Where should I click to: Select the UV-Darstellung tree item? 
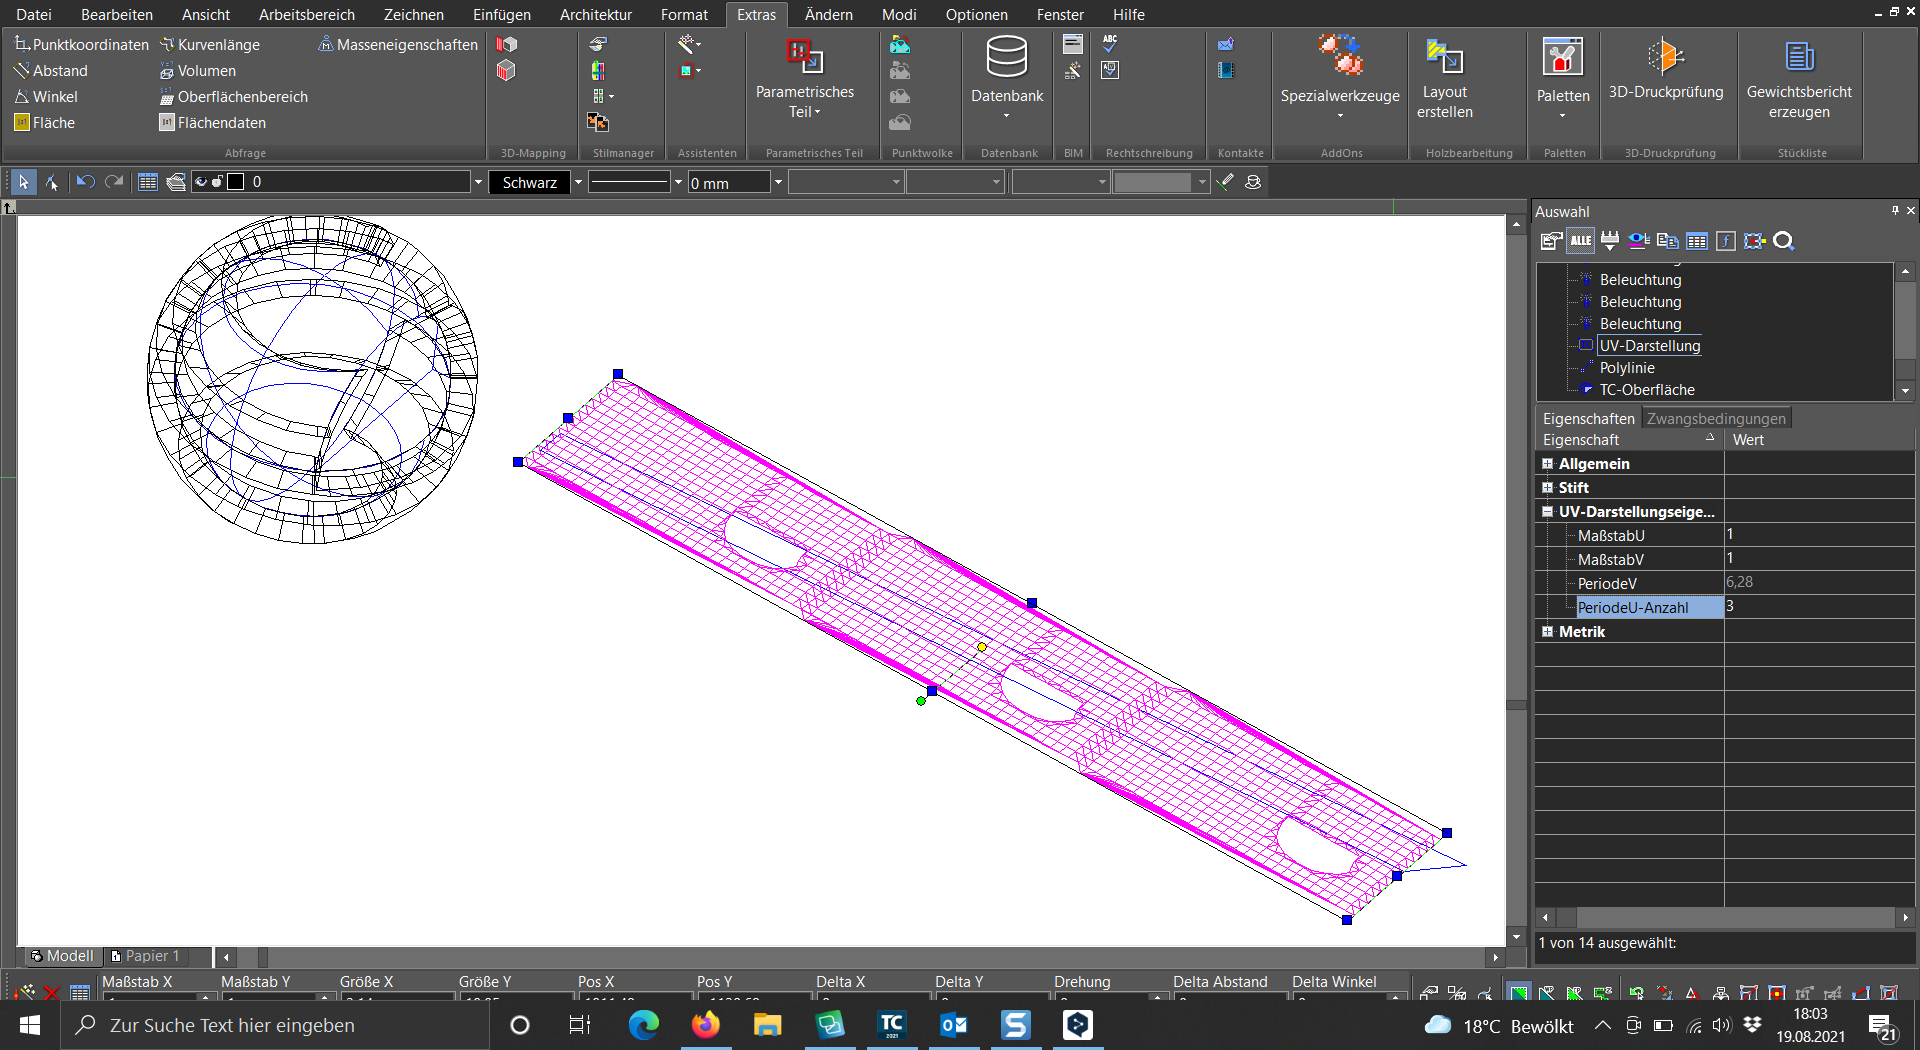[x=1650, y=345]
